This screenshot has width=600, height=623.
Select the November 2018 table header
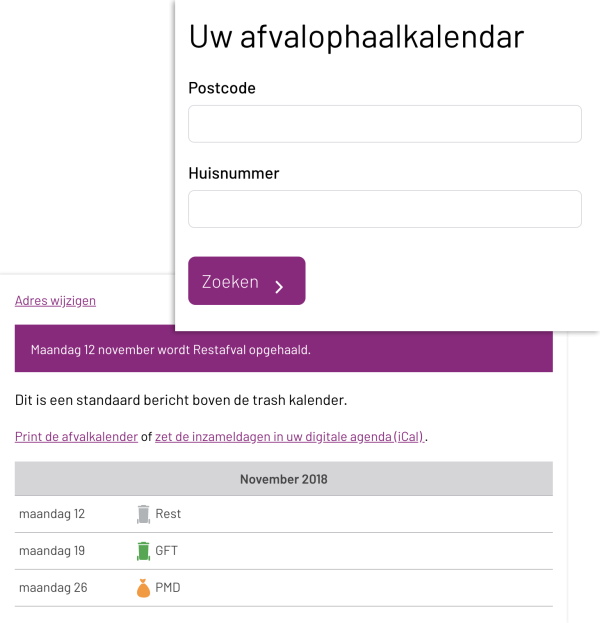pyautogui.click(x=283, y=479)
